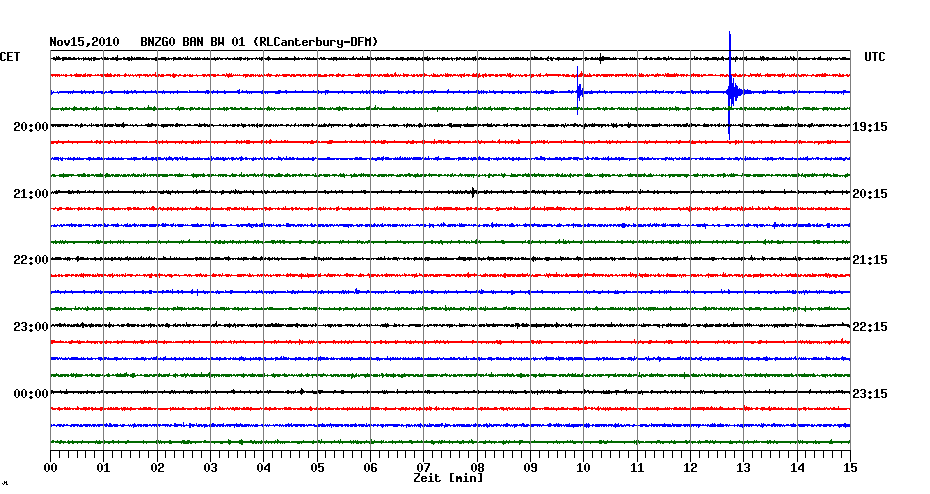Image resolution: width=930 pixels, height=494 pixels.
Task: Select the 00 tick on the minute axis
Action: (x=51, y=467)
